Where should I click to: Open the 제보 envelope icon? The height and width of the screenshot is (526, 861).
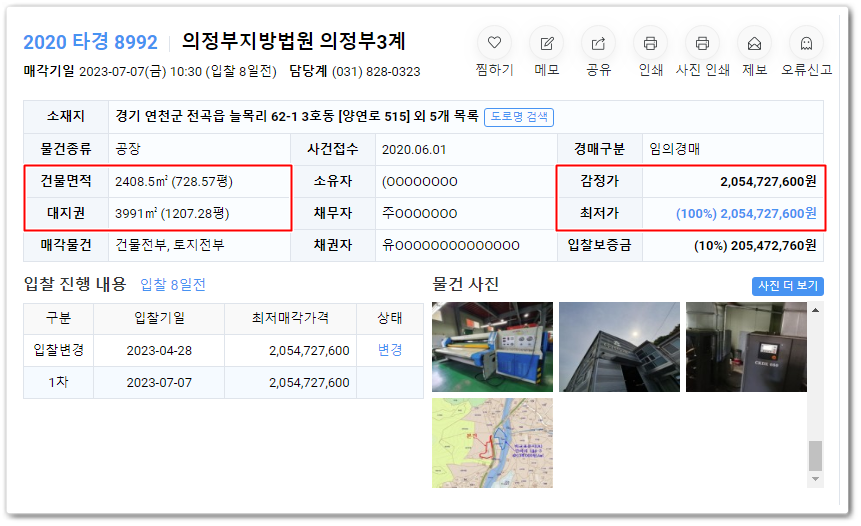tap(754, 43)
